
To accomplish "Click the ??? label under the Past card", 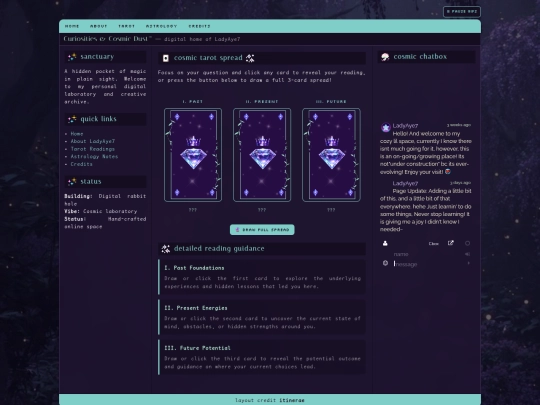I will (x=193, y=210).
